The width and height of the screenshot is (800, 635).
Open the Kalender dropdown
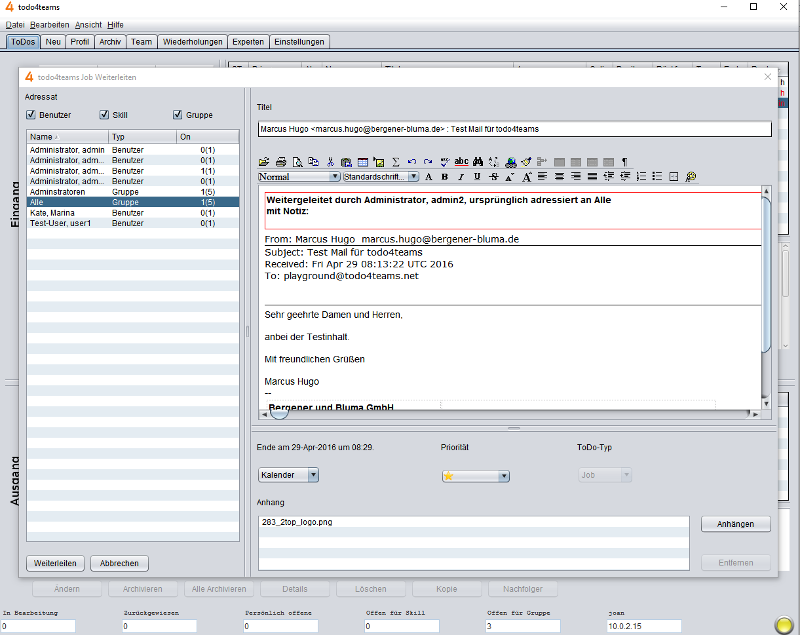[x=288, y=475]
